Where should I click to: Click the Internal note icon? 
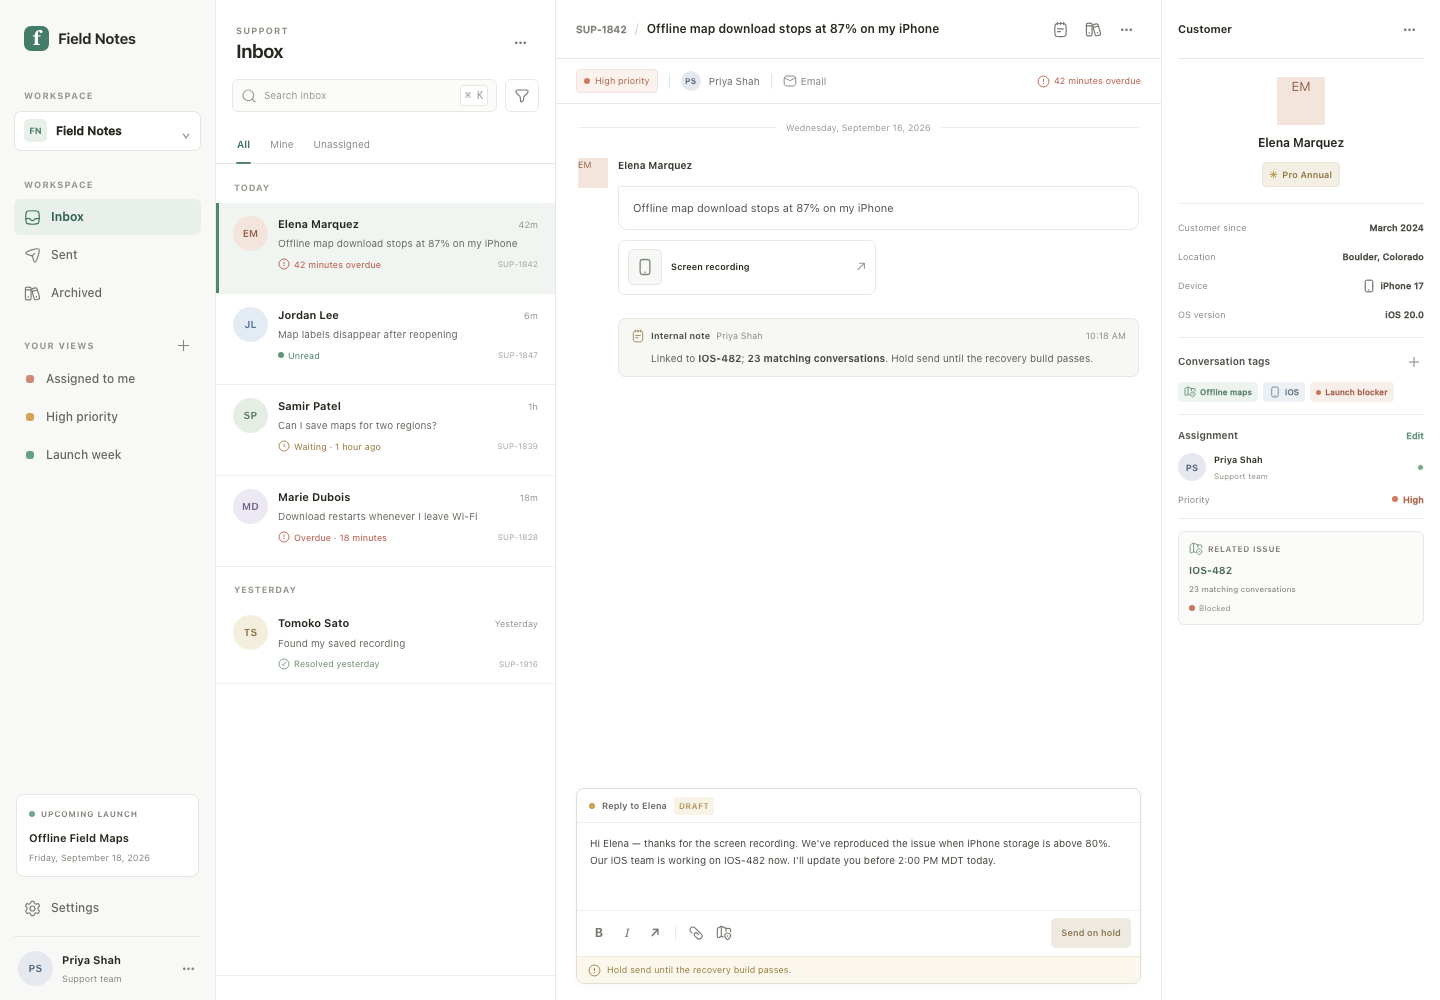[x=638, y=336]
